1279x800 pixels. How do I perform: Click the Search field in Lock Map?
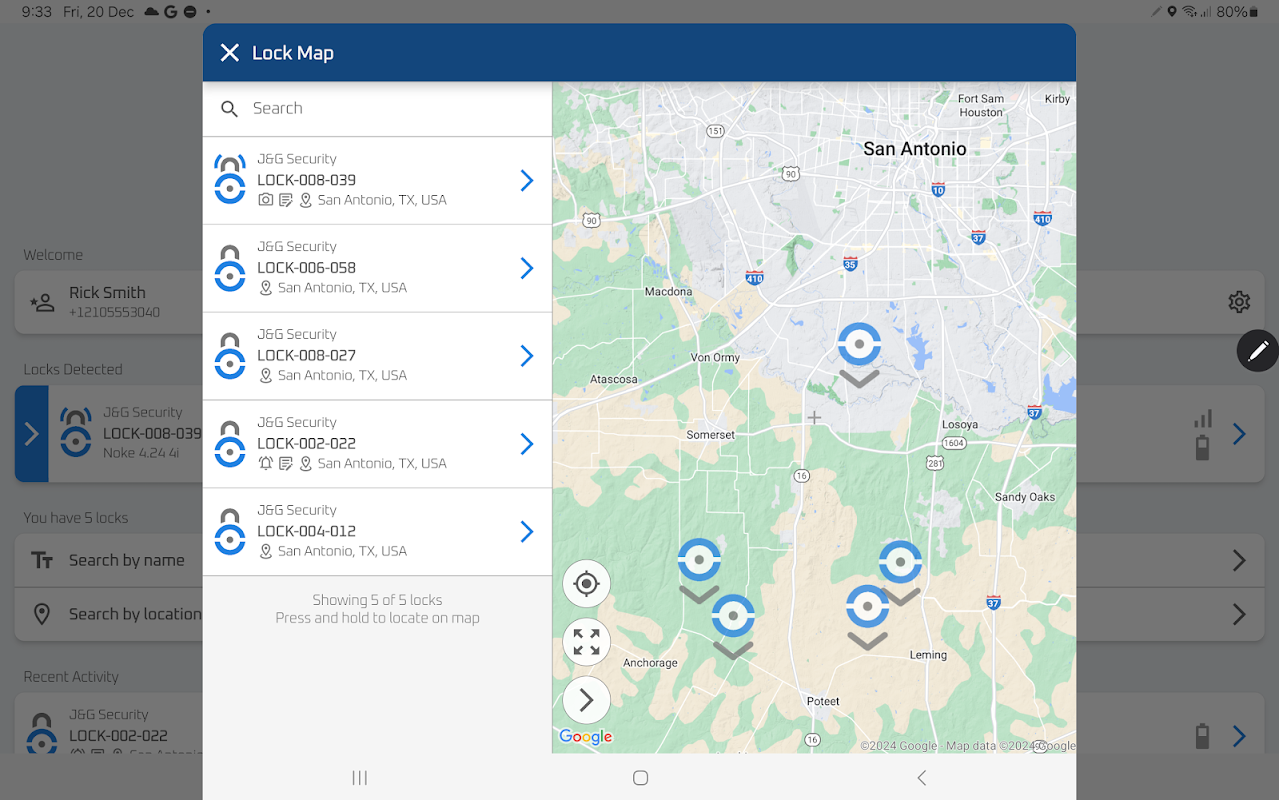[x=377, y=108]
